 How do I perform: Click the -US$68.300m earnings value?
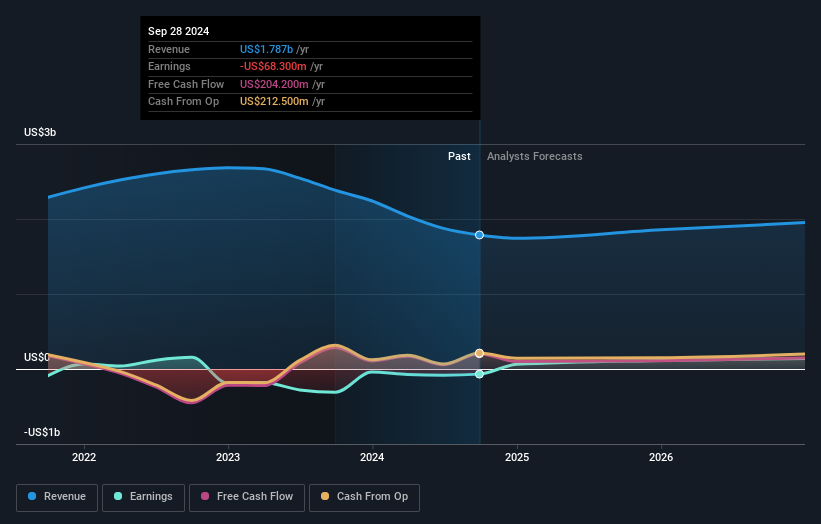click(x=273, y=66)
